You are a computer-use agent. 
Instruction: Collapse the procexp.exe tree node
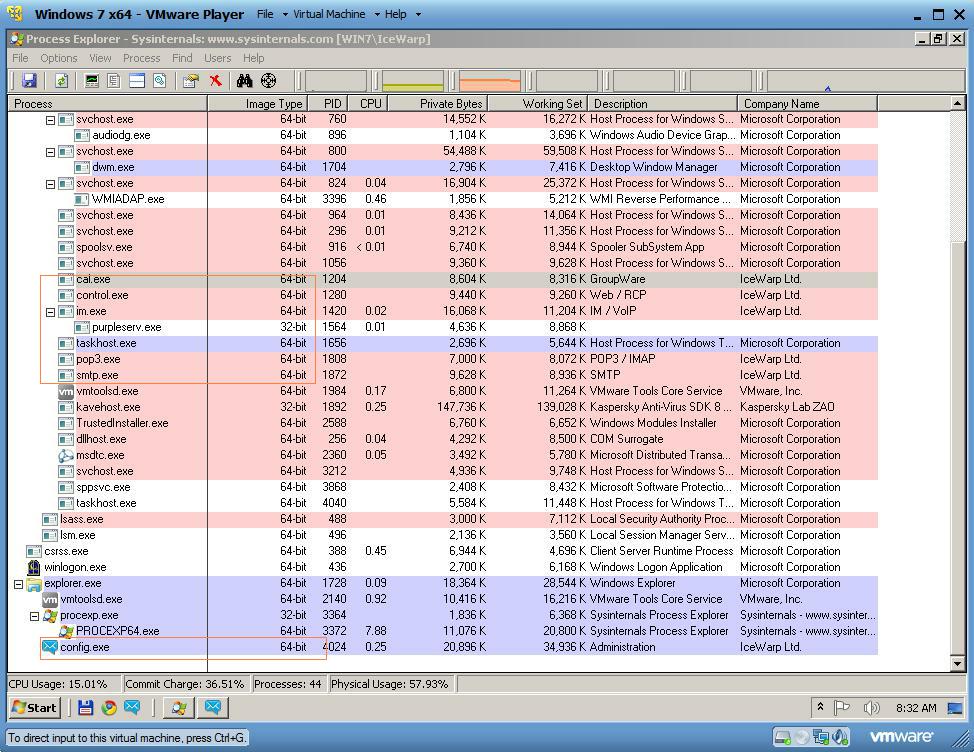35,616
